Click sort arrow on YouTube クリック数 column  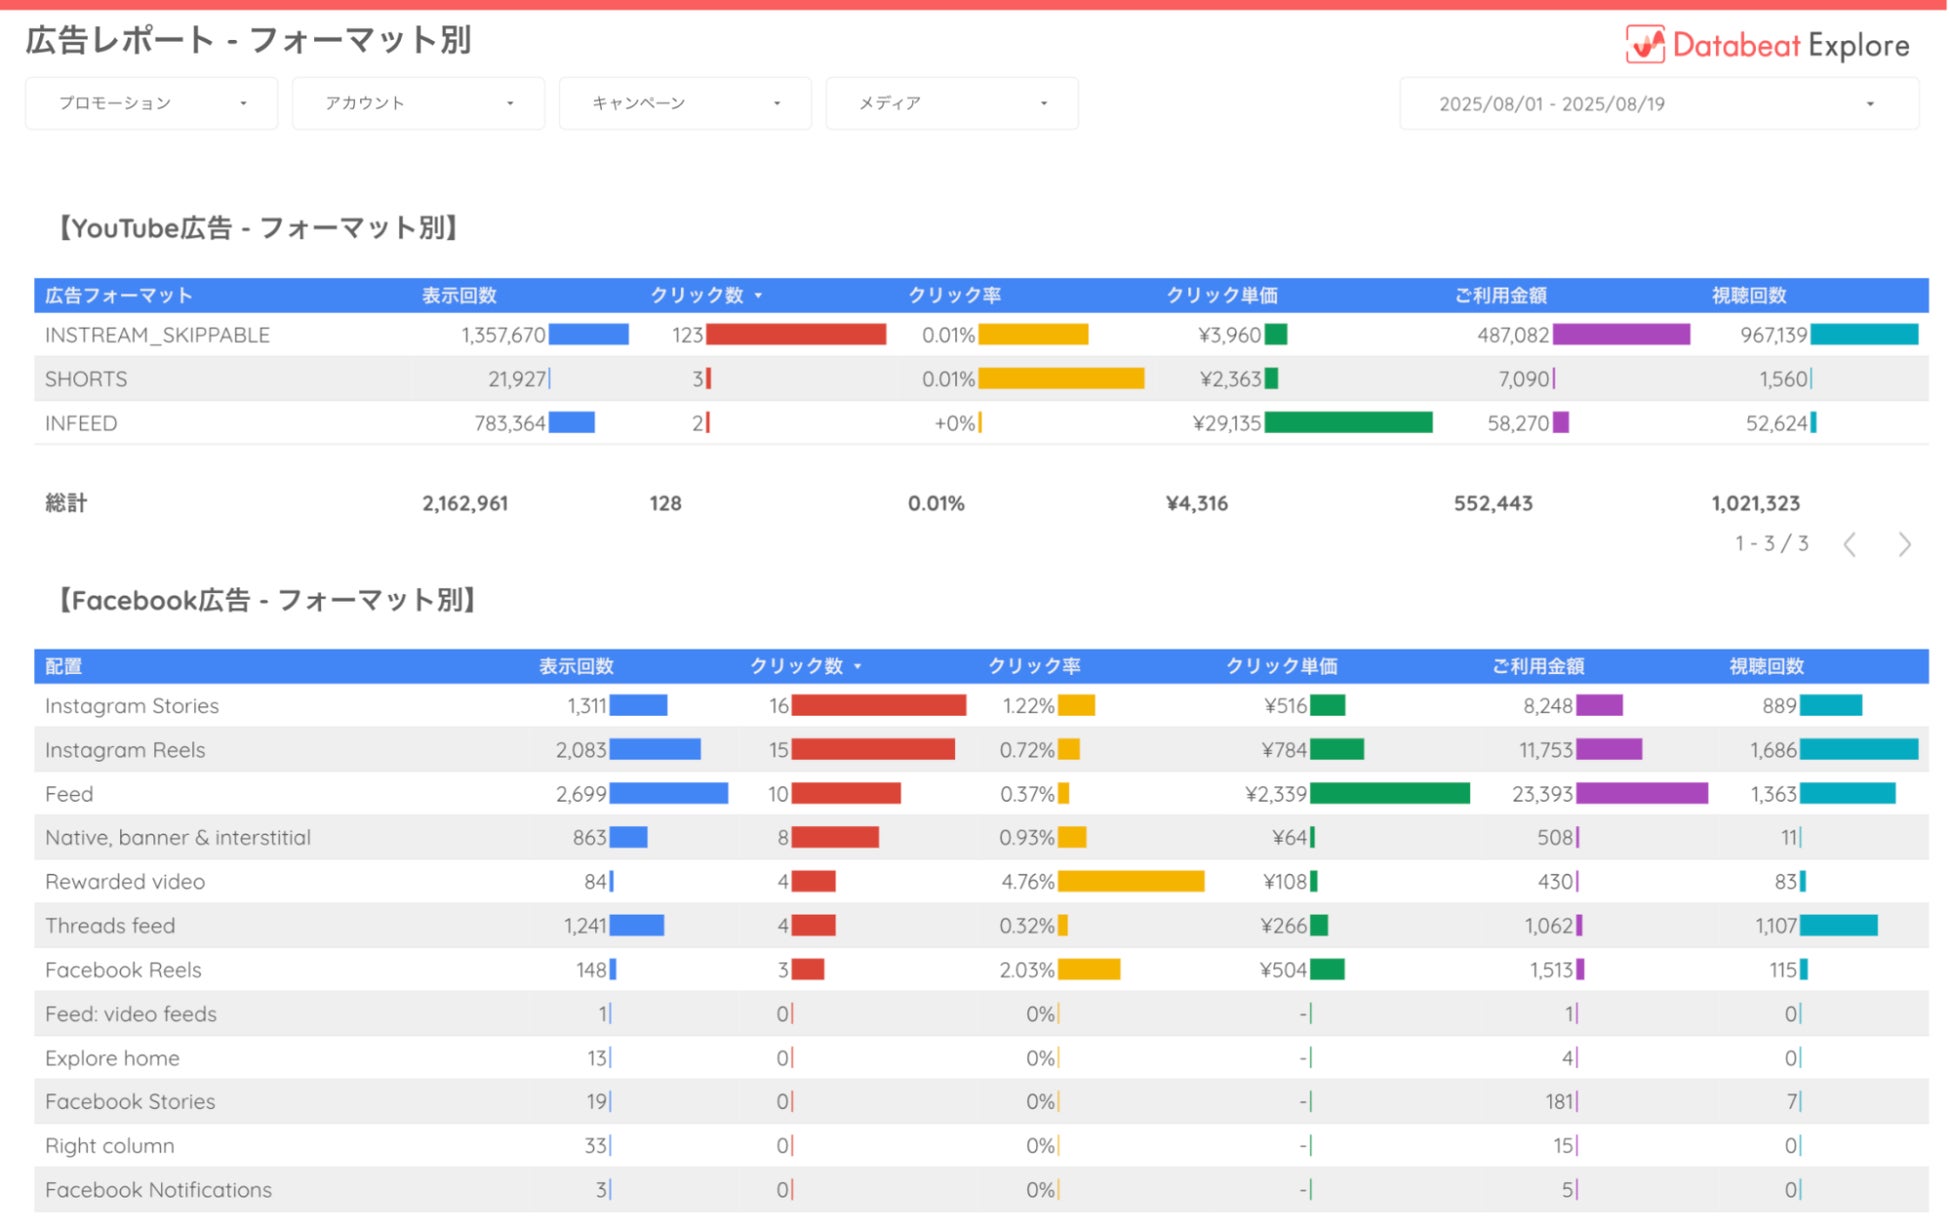(x=759, y=296)
